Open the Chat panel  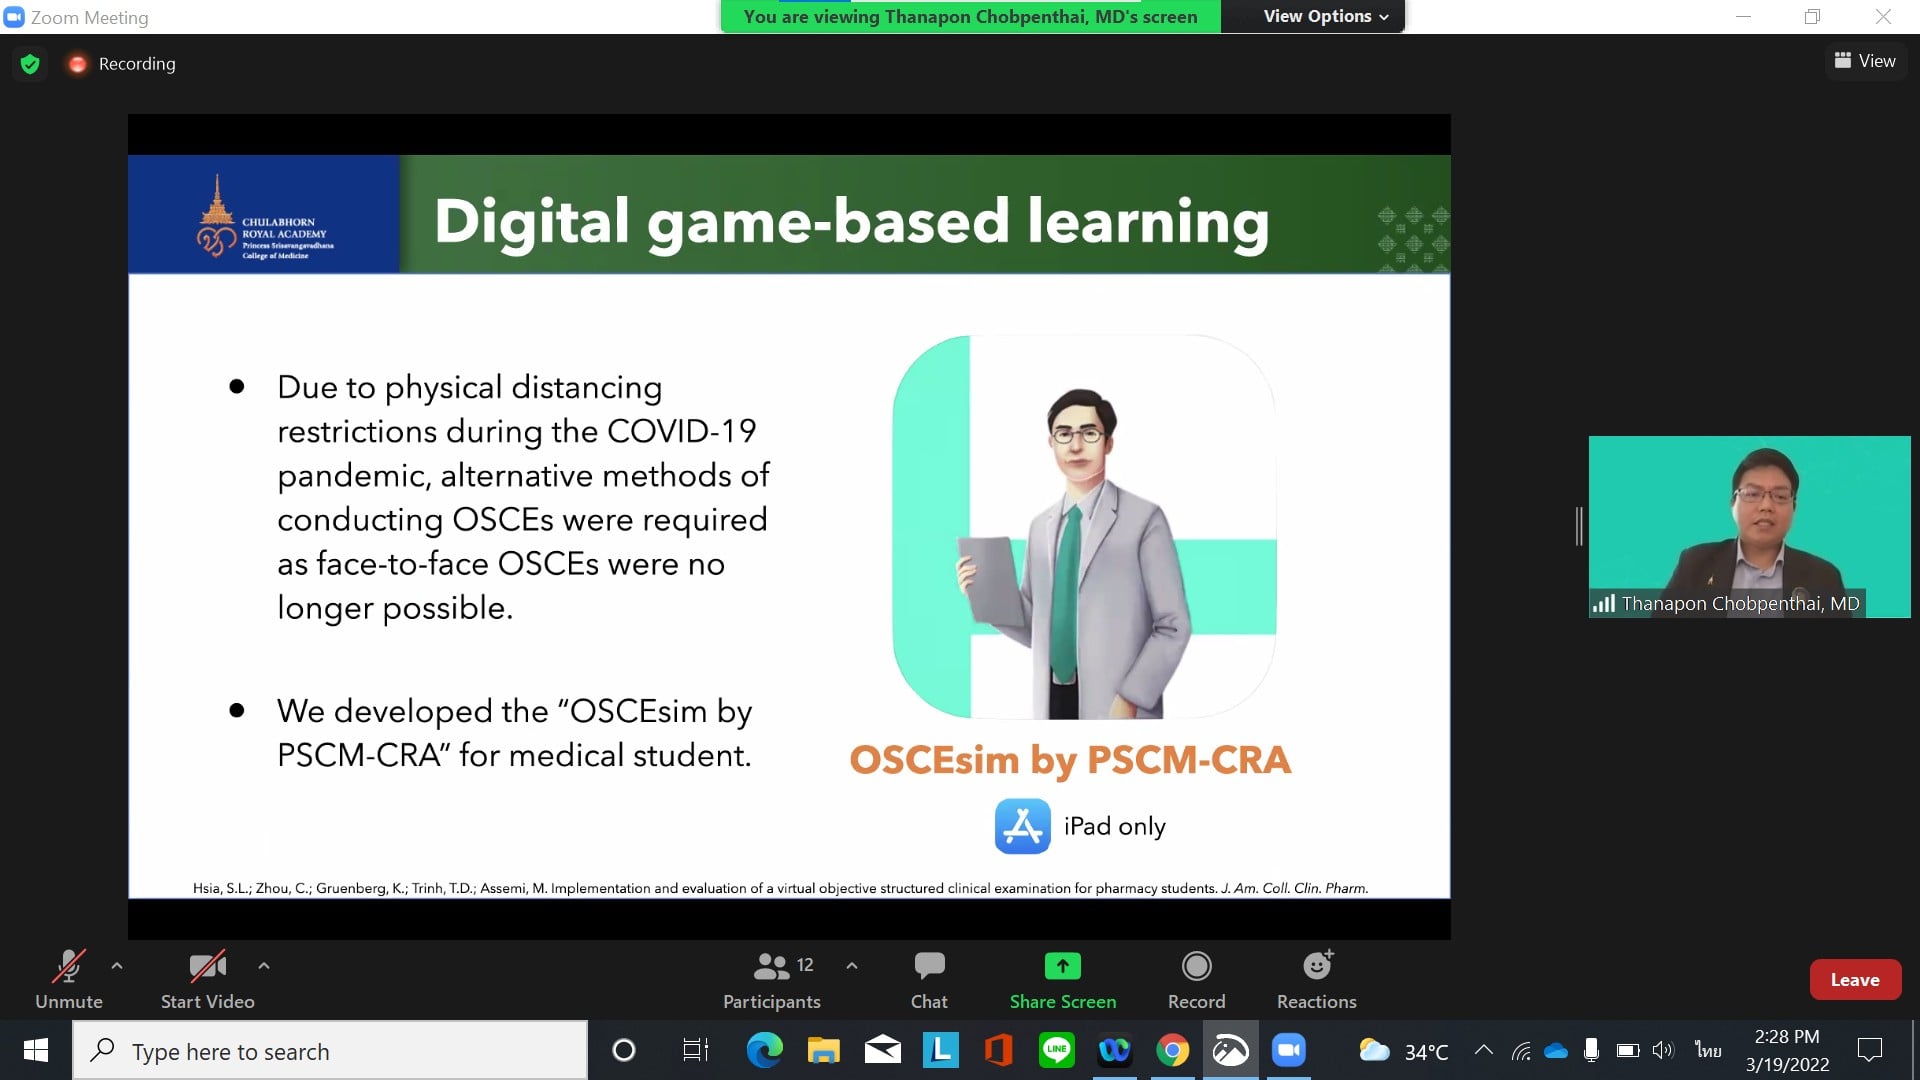point(929,980)
